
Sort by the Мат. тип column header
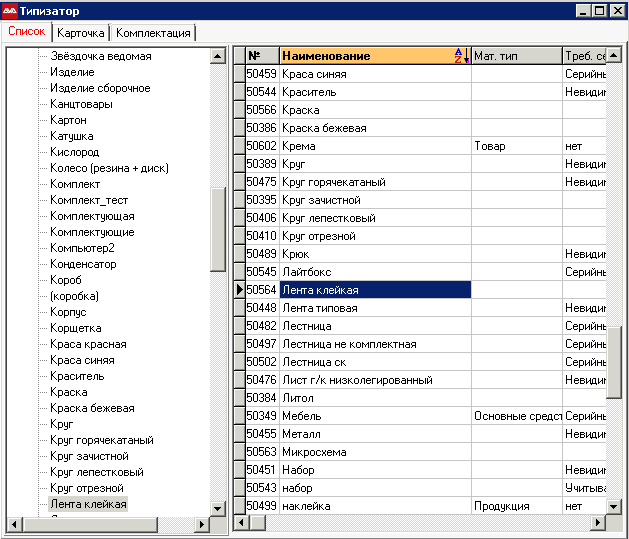tap(517, 56)
